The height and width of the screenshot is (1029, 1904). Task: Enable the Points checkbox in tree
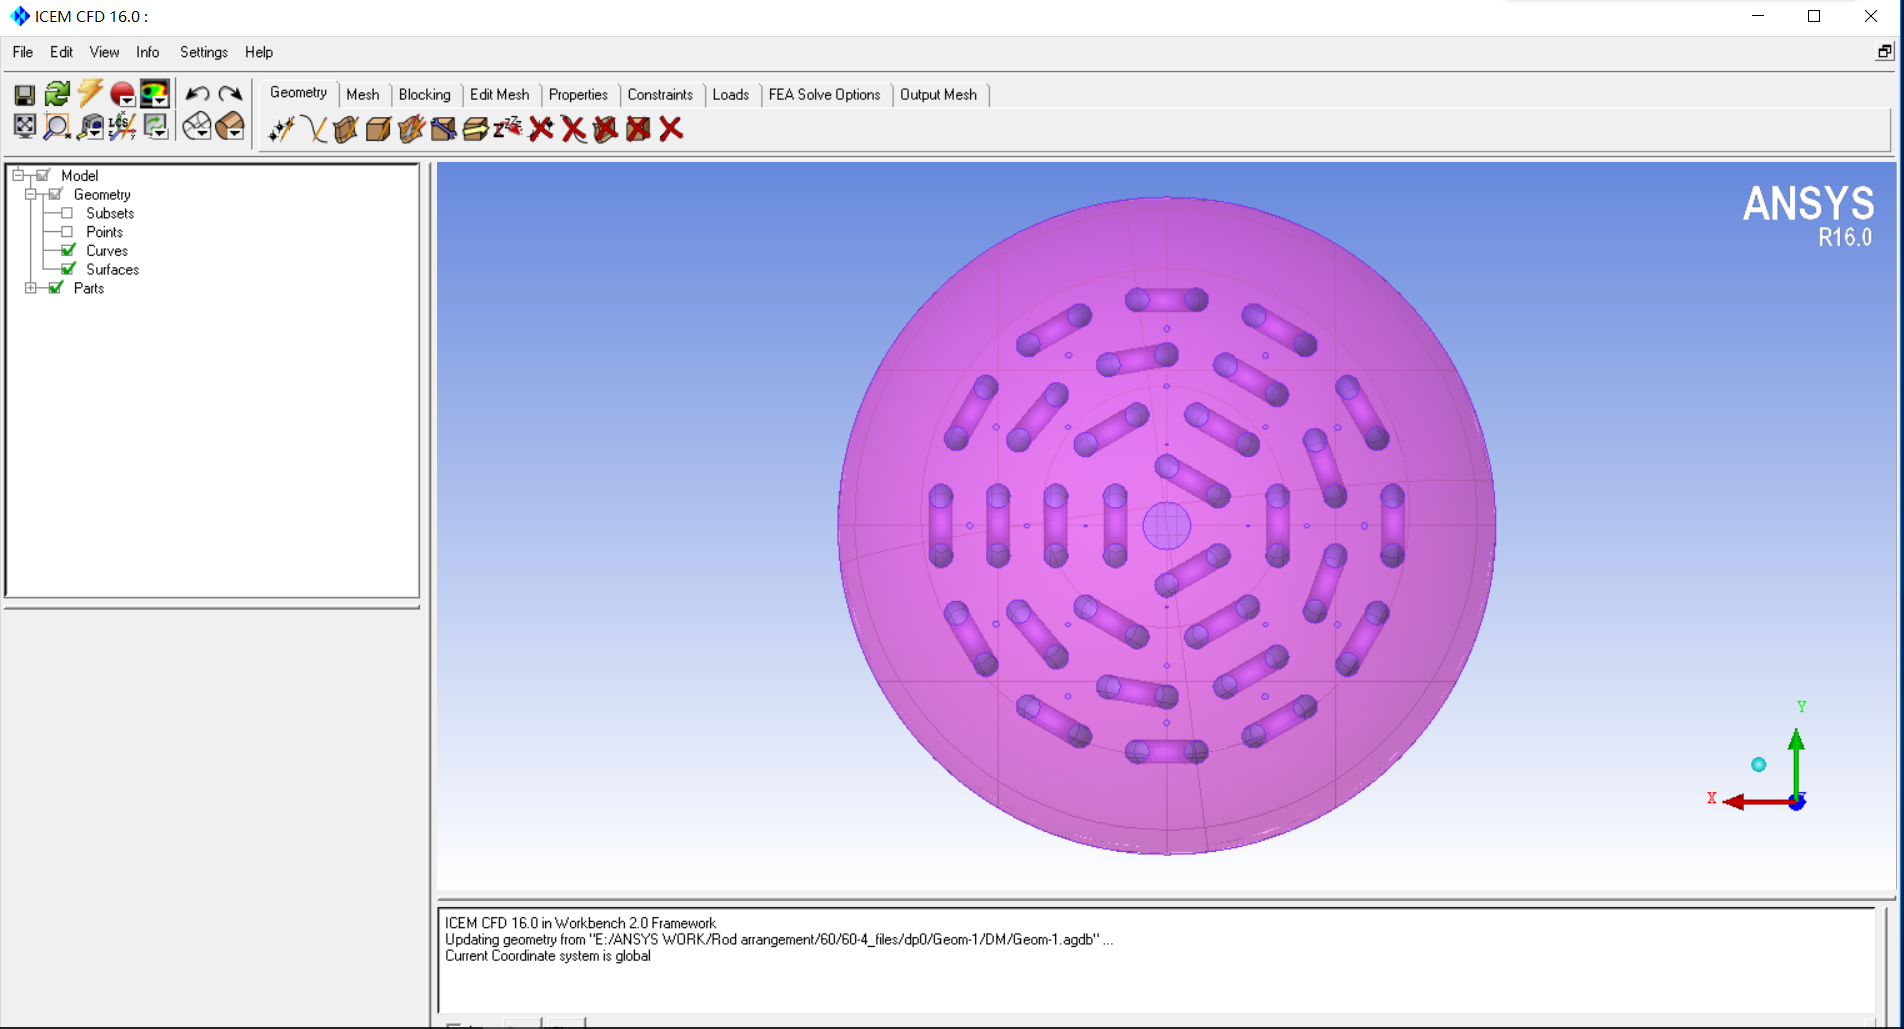pyautogui.click(x=67, y=232)
